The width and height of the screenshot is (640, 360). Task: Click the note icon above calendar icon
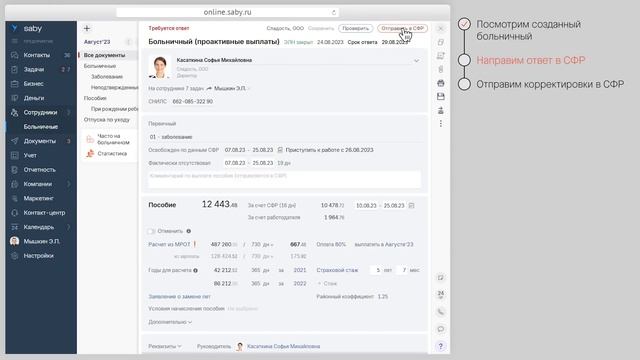[x=440, y=278]
